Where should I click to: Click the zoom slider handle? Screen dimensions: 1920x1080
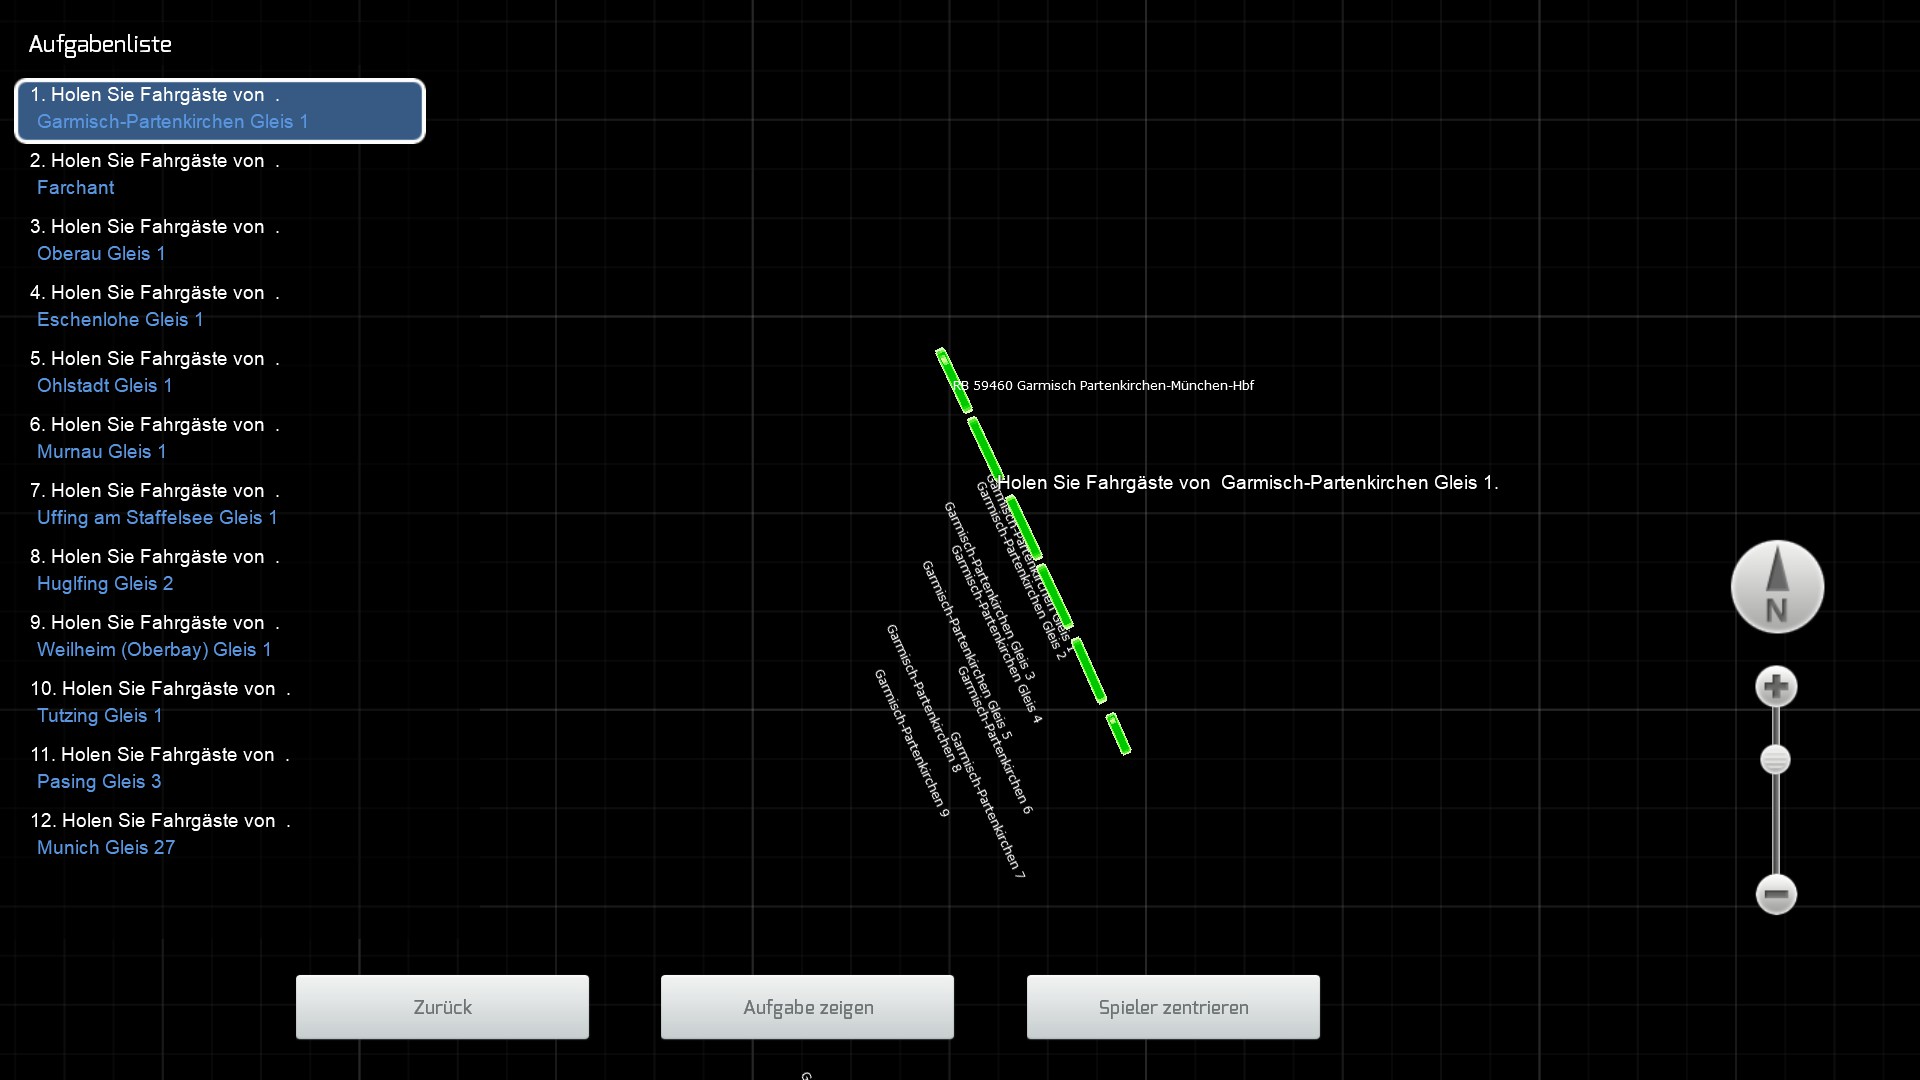point(1775,760)
